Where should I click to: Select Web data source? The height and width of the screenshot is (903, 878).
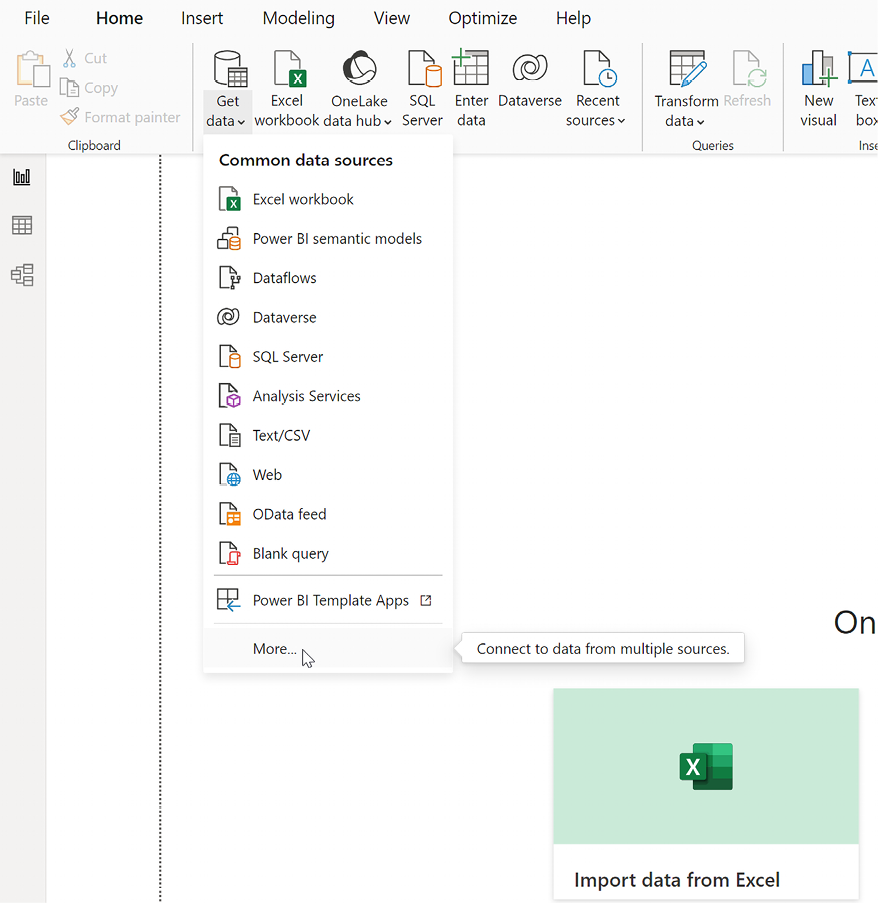(328, 475)
